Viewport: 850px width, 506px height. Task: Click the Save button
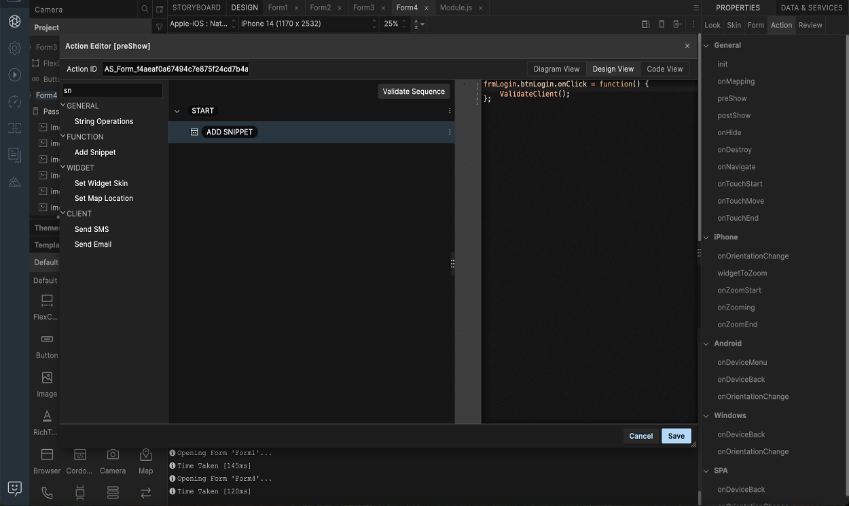pos(676,436)
